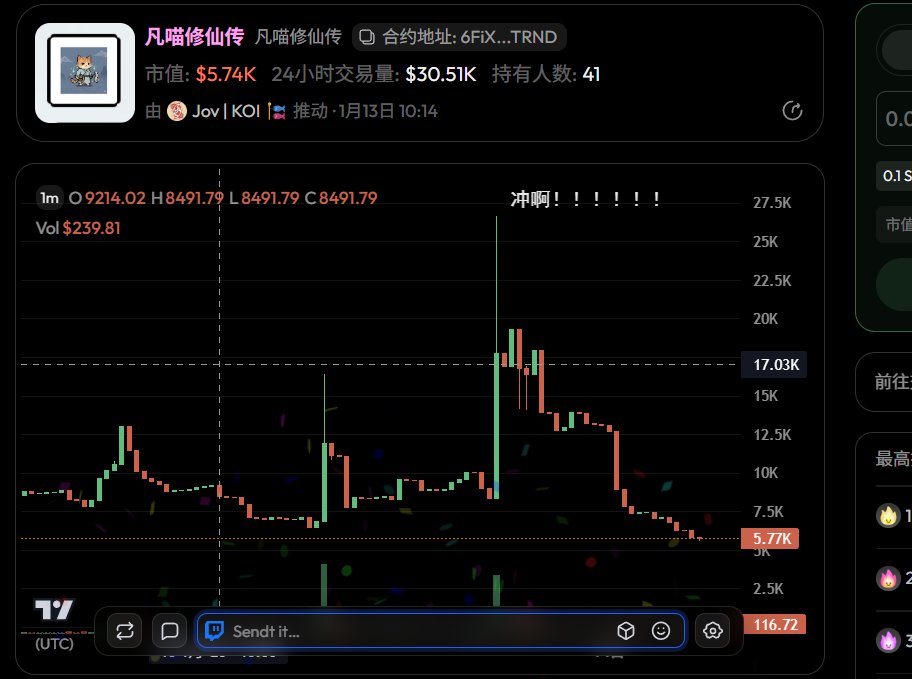Screen dimensions: 912x679
Task: Open the emoji smiley picker
Action: coord(661,631)
